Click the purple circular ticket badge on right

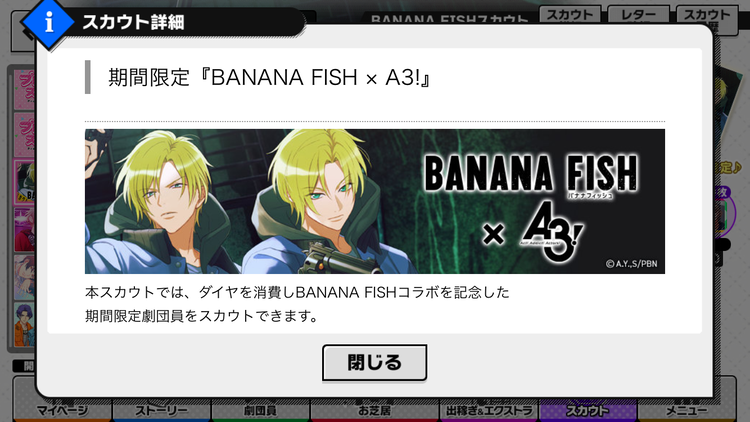724,212
